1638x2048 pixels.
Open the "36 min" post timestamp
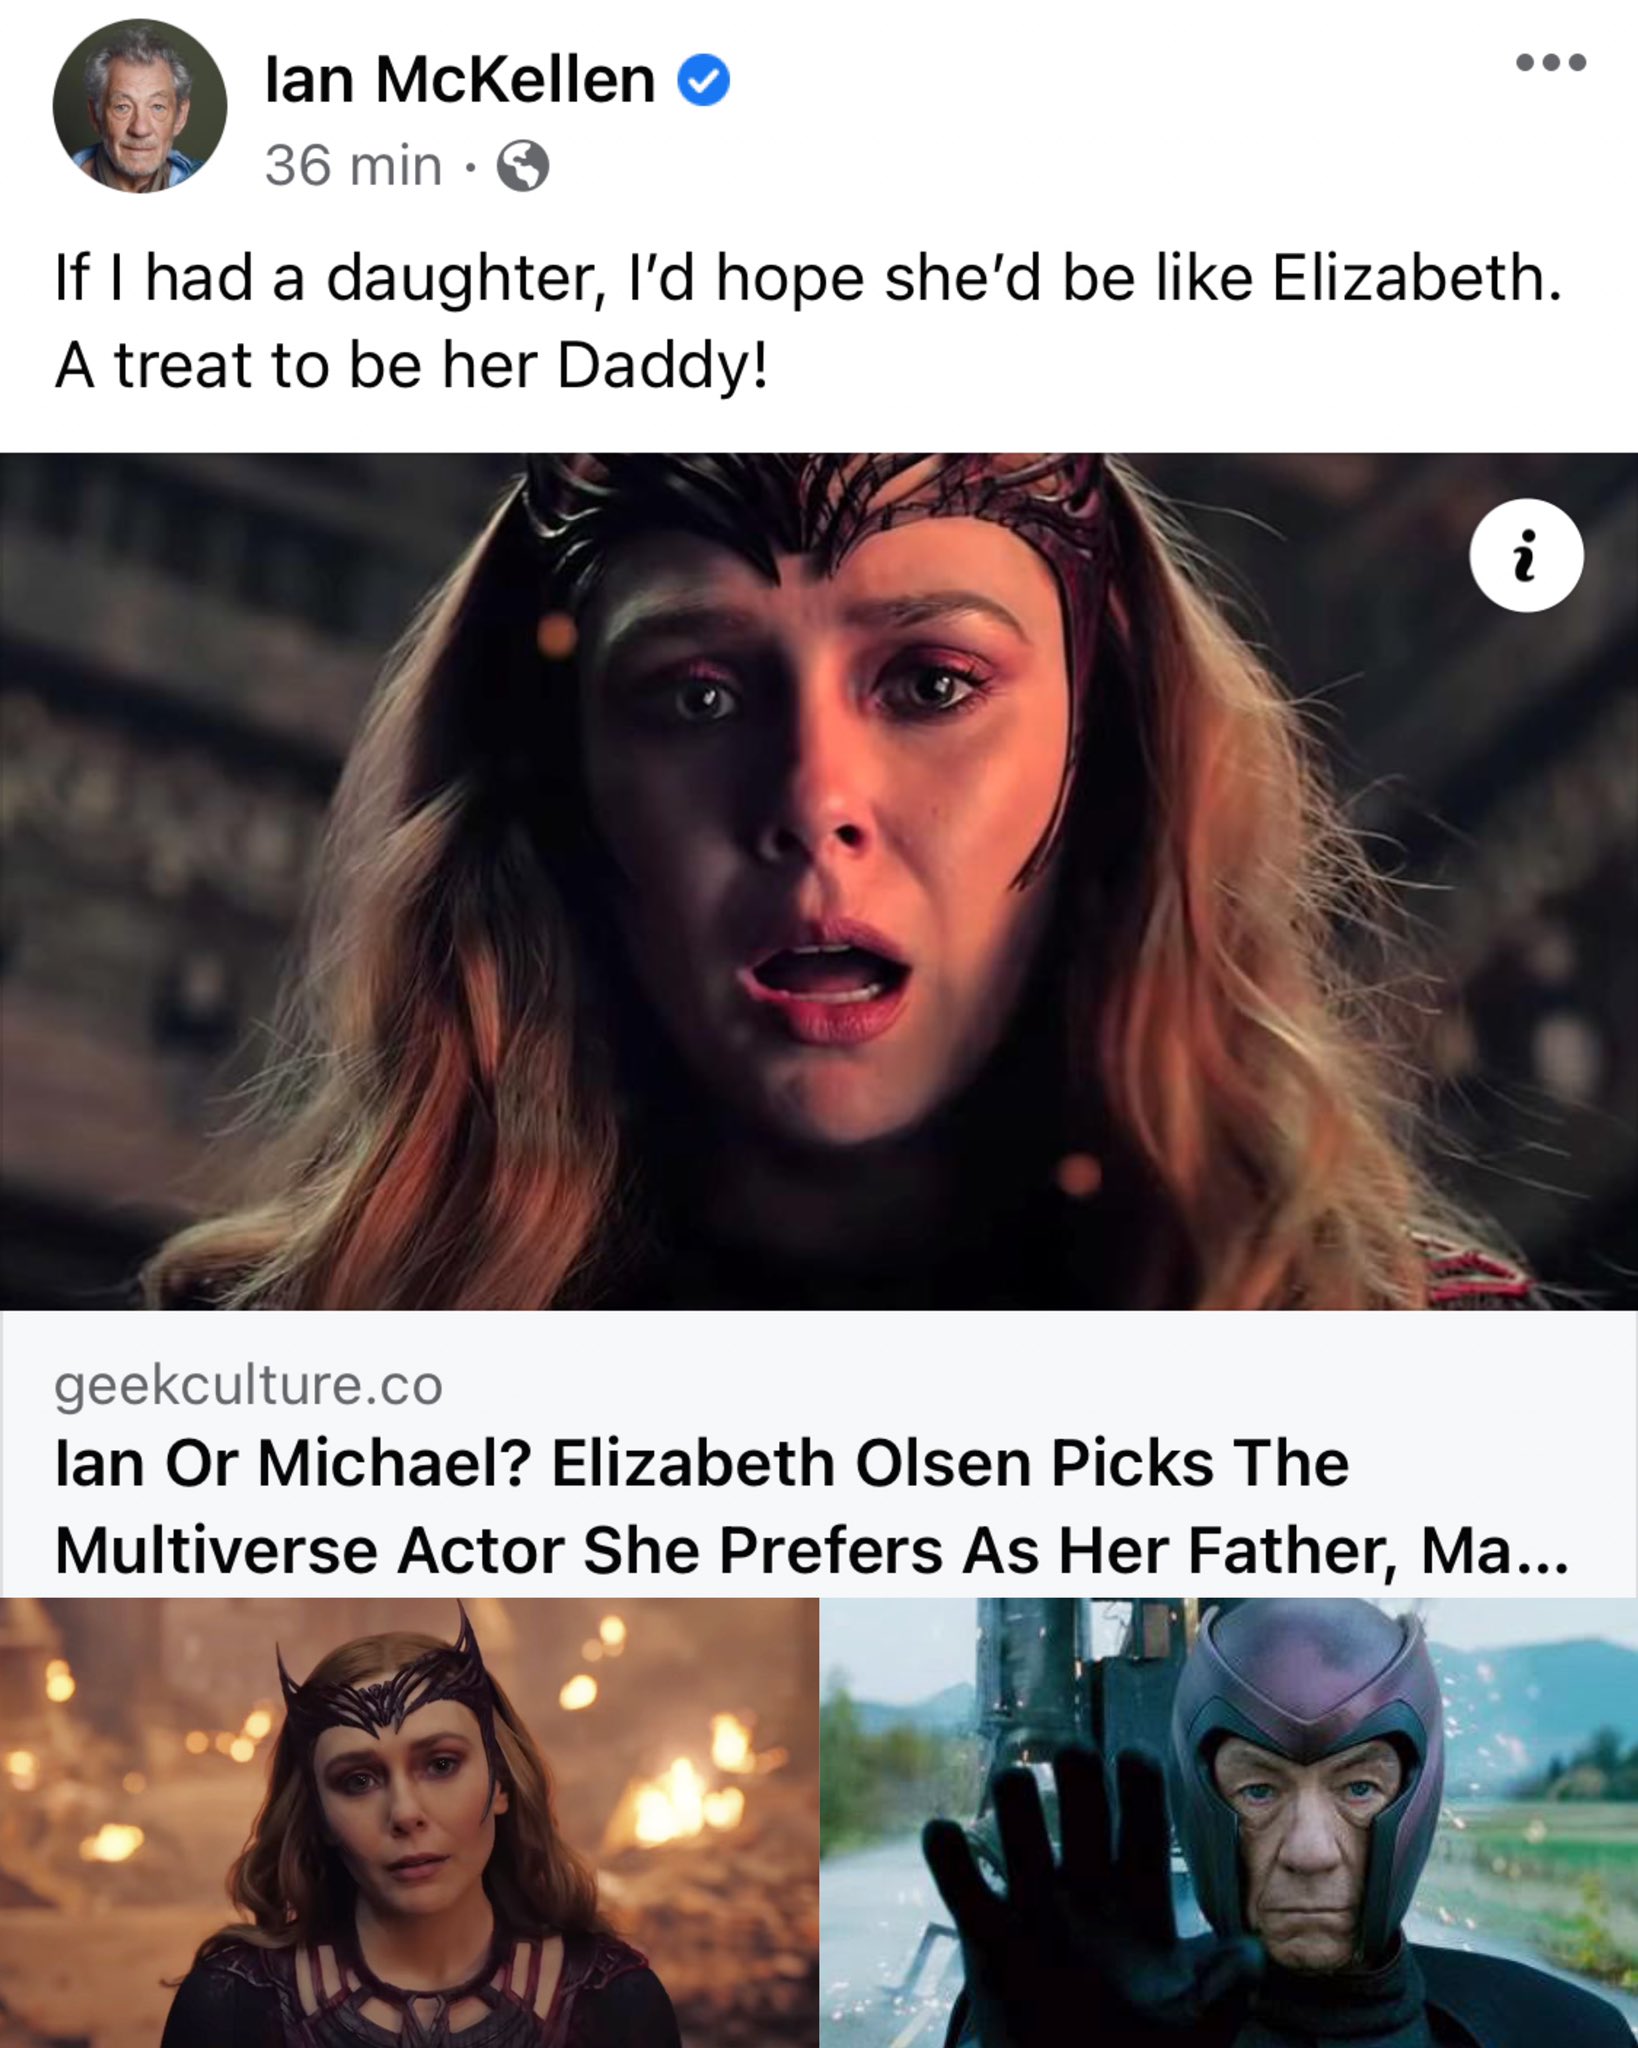click(x=353, y=166)
